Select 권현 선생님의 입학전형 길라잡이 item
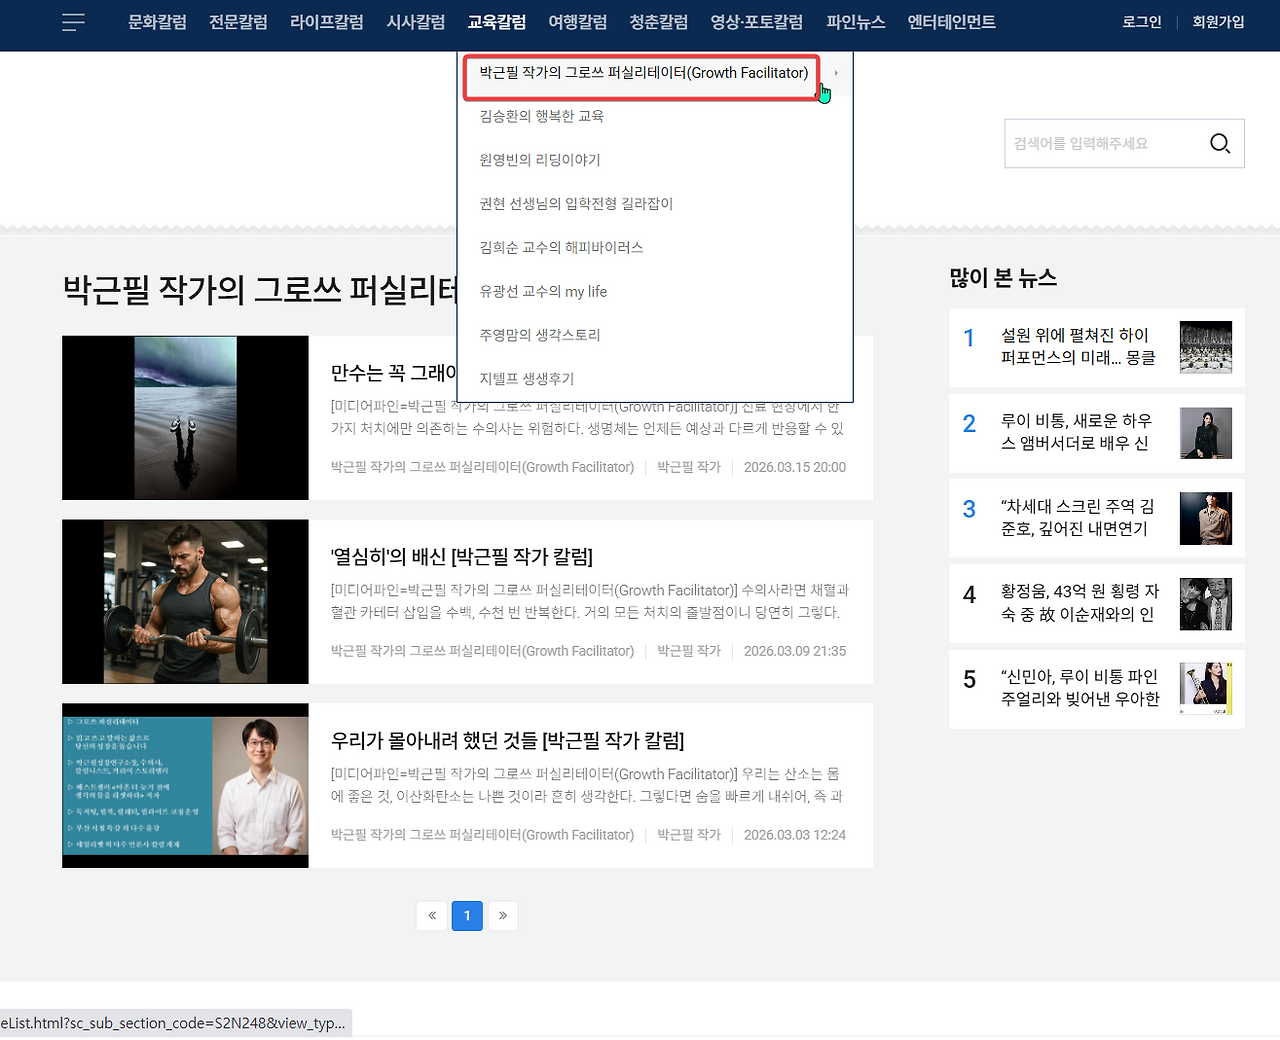 tap(577, 204)
